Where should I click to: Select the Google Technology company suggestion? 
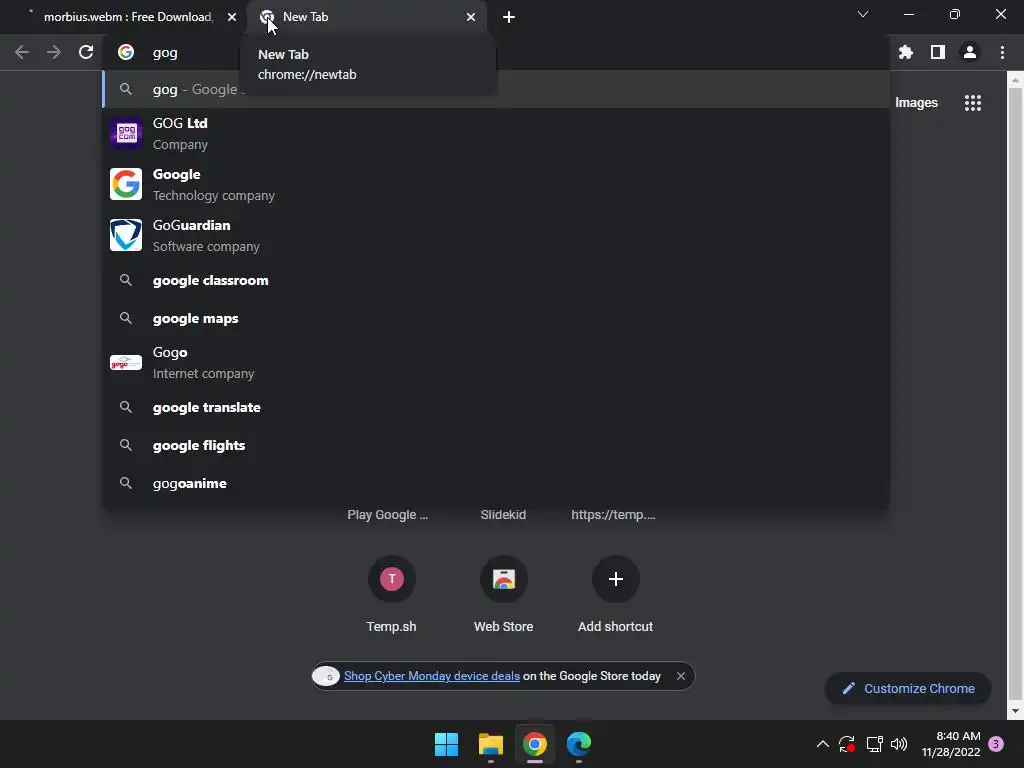coord(496,184)
